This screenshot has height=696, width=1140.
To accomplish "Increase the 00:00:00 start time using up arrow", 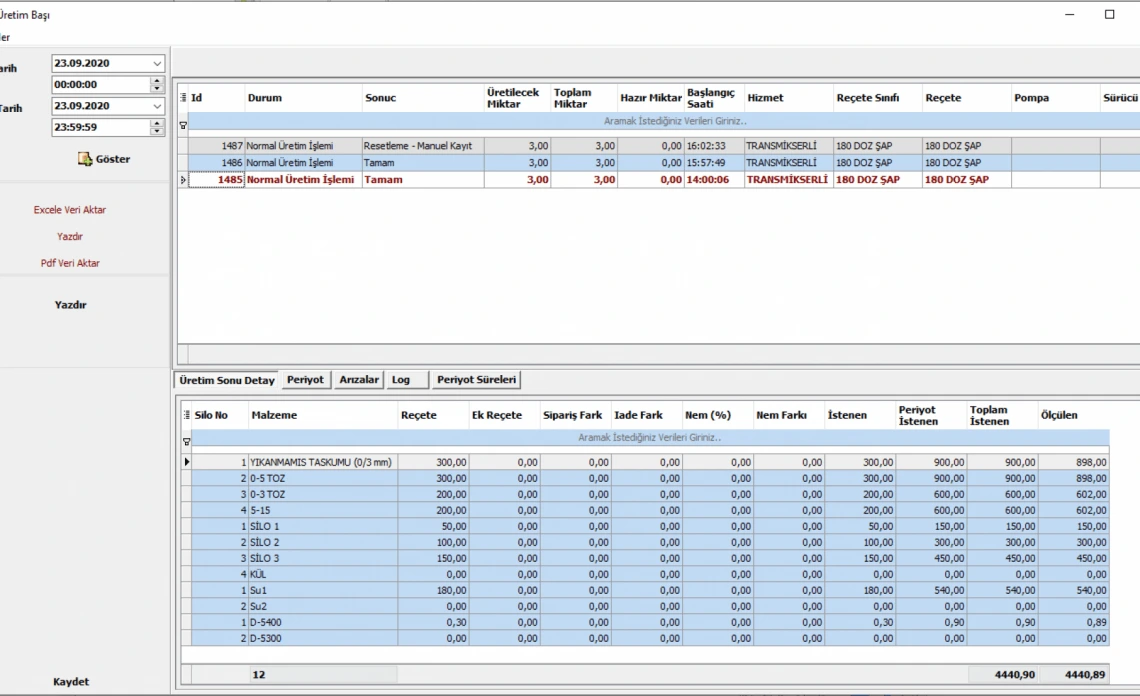I will (157, 81).
